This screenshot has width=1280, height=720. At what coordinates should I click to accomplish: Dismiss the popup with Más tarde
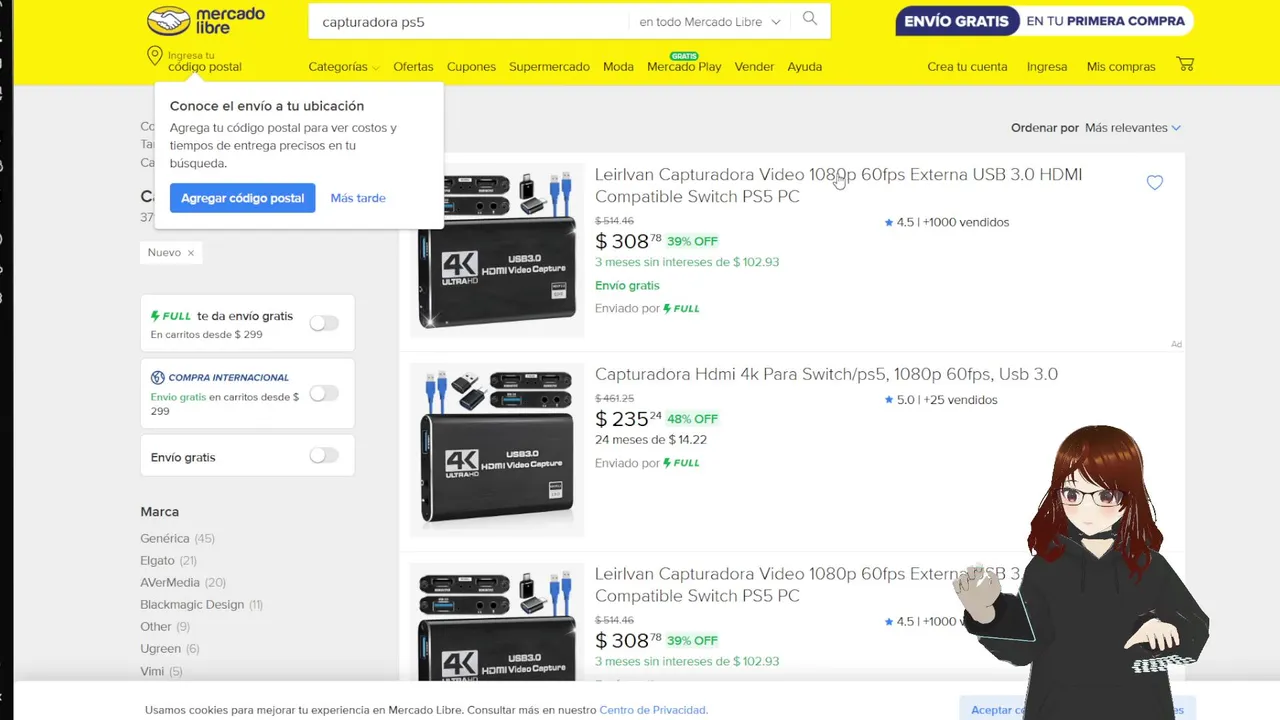coord(358,198)
